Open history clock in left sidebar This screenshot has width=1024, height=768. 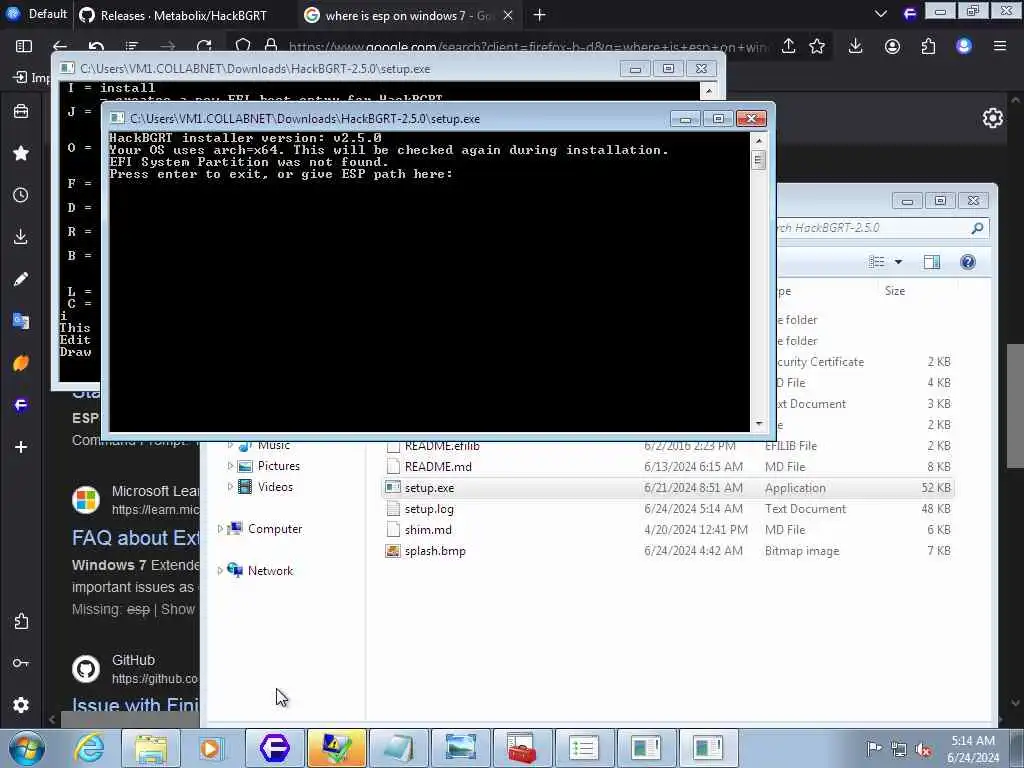(x=21, y=195)
